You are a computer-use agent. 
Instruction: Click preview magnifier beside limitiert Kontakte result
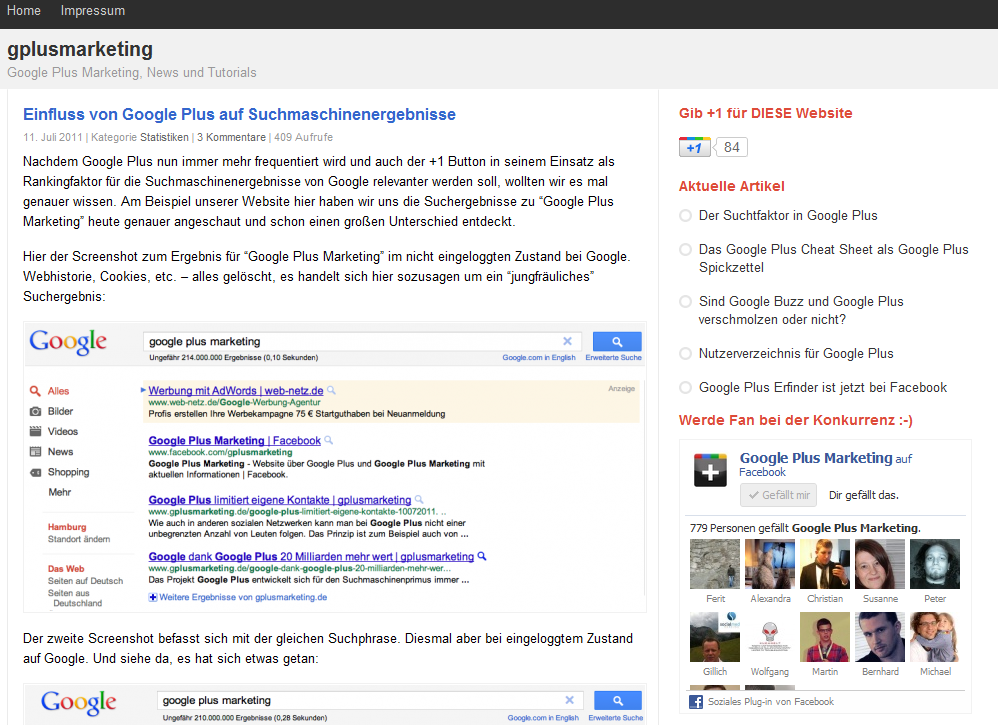click(x=419, y=500)
